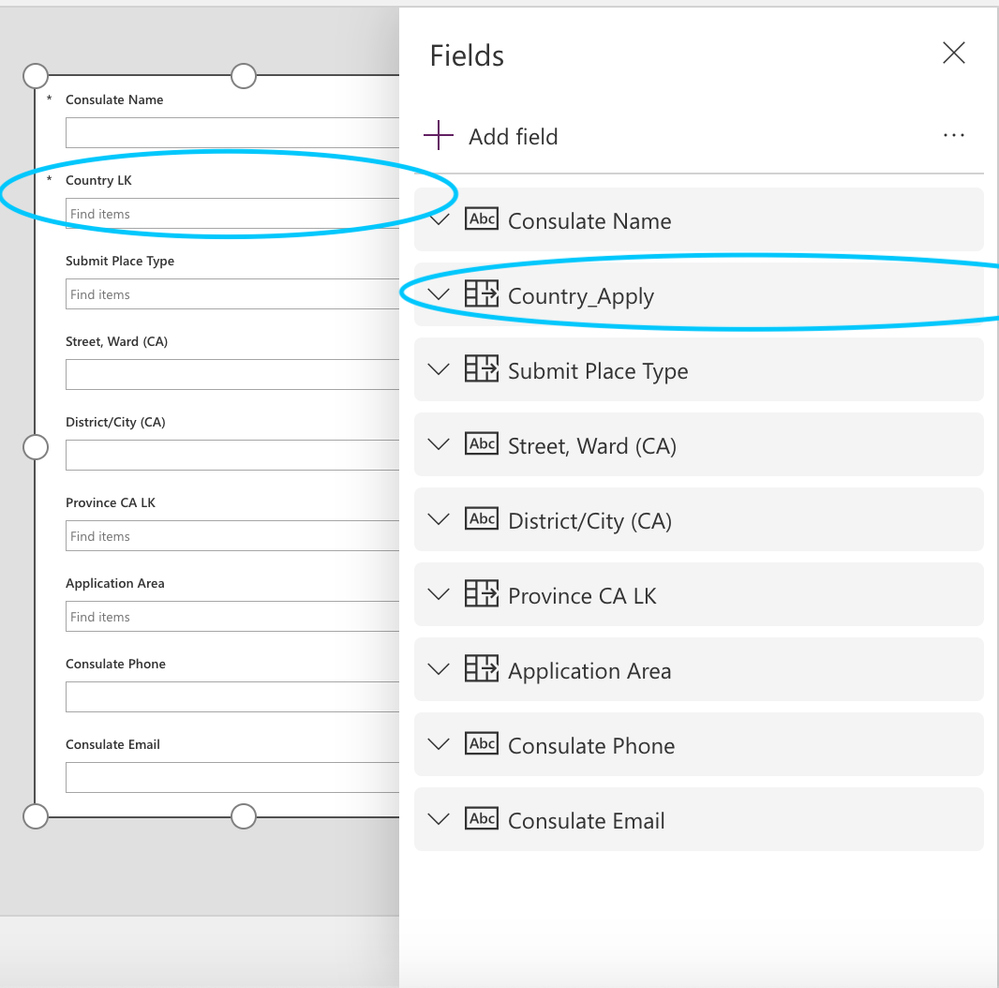This screenshot has height=988, width=999.
Task: Click the lookup icon beside Submit Place Type
Action: [x=482, y=369]
